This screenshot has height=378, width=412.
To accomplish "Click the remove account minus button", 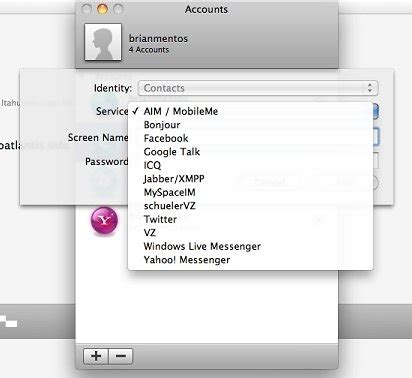I will coord(121,356).
